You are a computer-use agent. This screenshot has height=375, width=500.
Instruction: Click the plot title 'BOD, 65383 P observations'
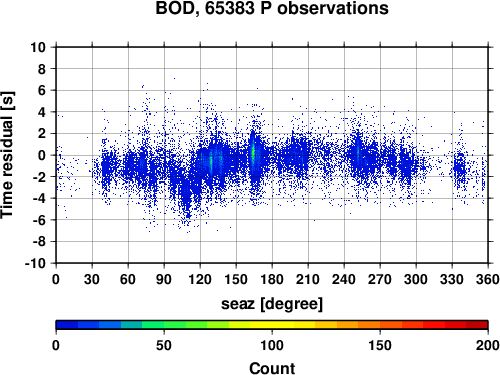click(272, 8)
